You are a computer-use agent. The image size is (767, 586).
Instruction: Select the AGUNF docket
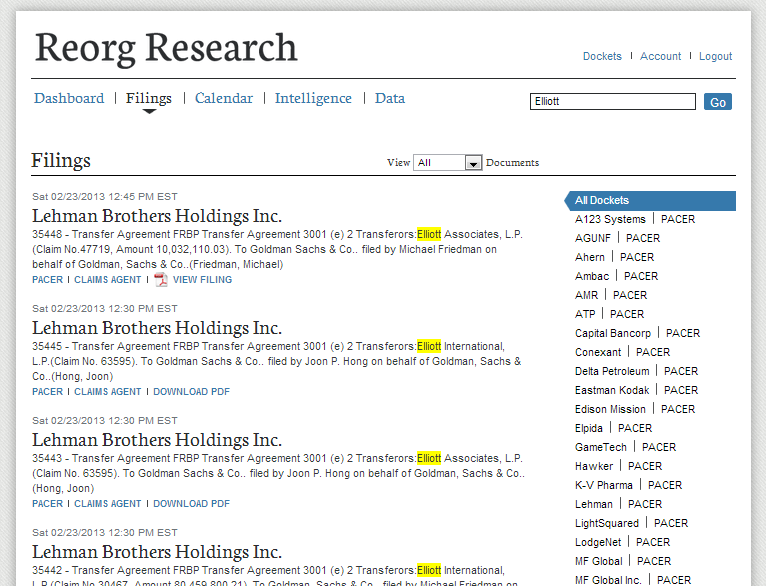[592, 238]
